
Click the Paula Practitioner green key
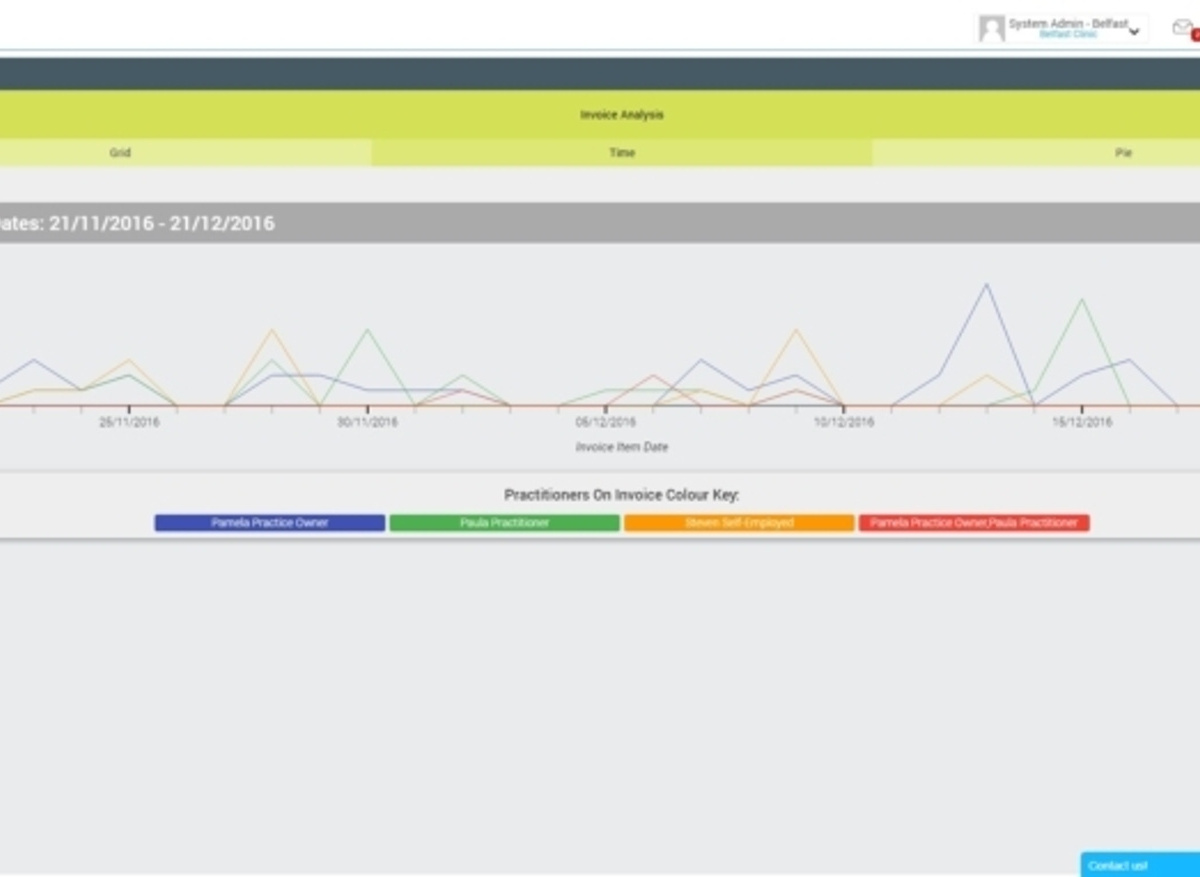[505, 523]
